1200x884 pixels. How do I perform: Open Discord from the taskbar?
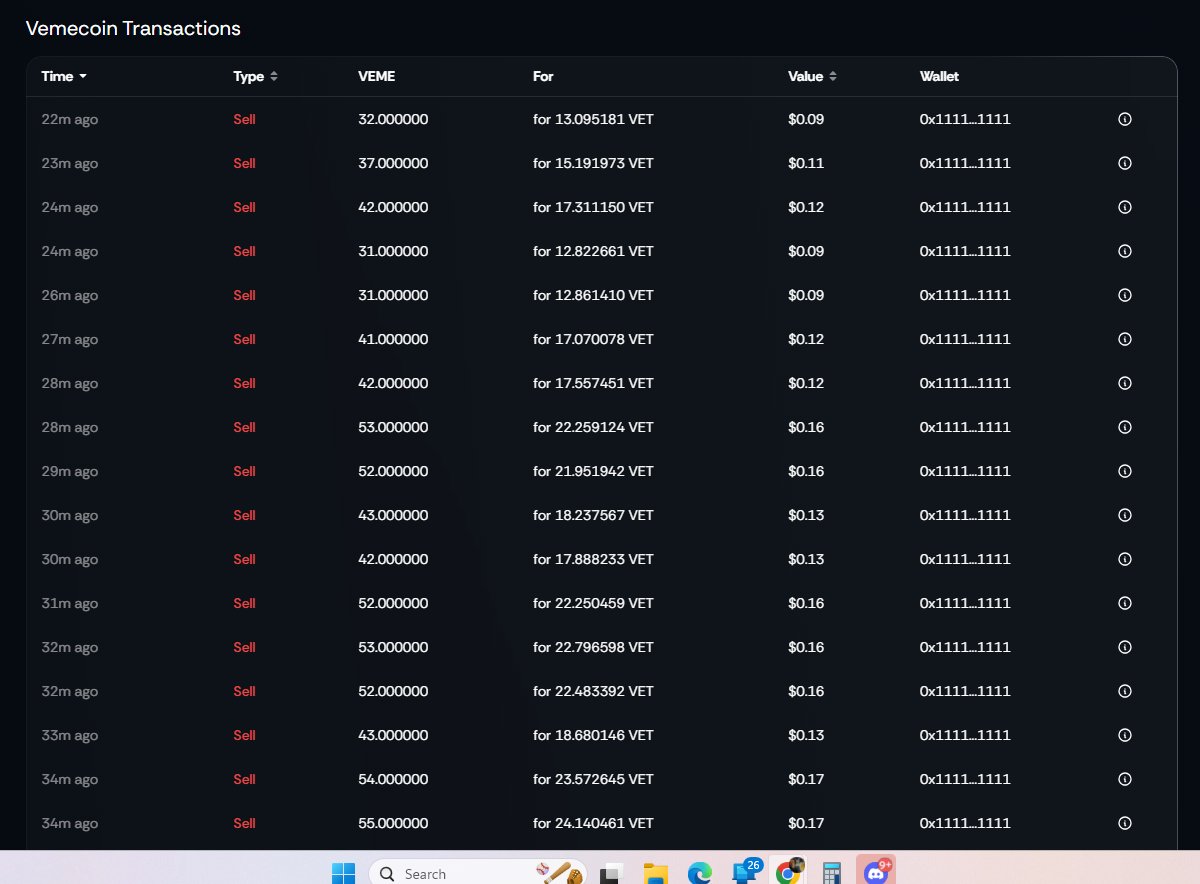coord(876,872)
